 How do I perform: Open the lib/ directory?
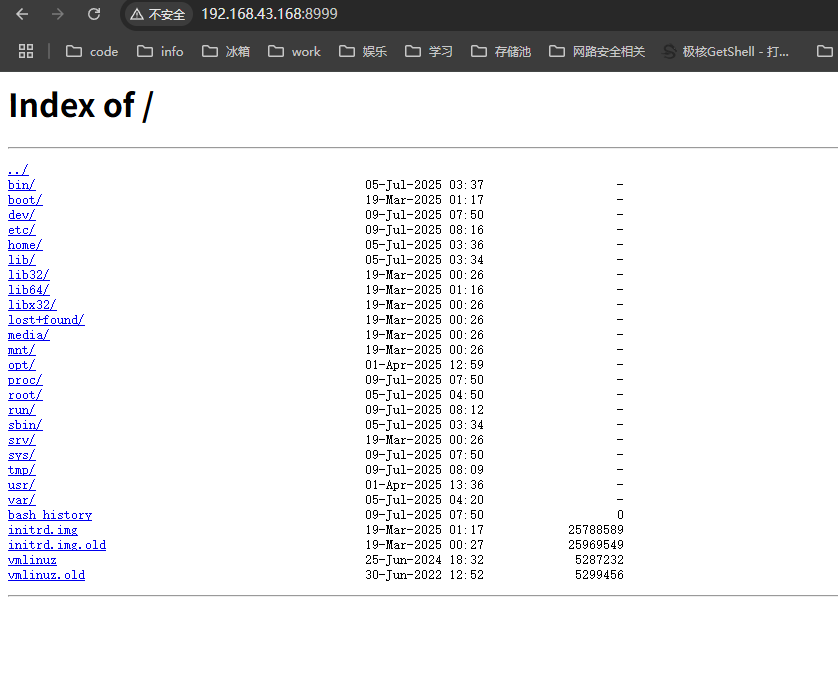[x=21, y=260]
